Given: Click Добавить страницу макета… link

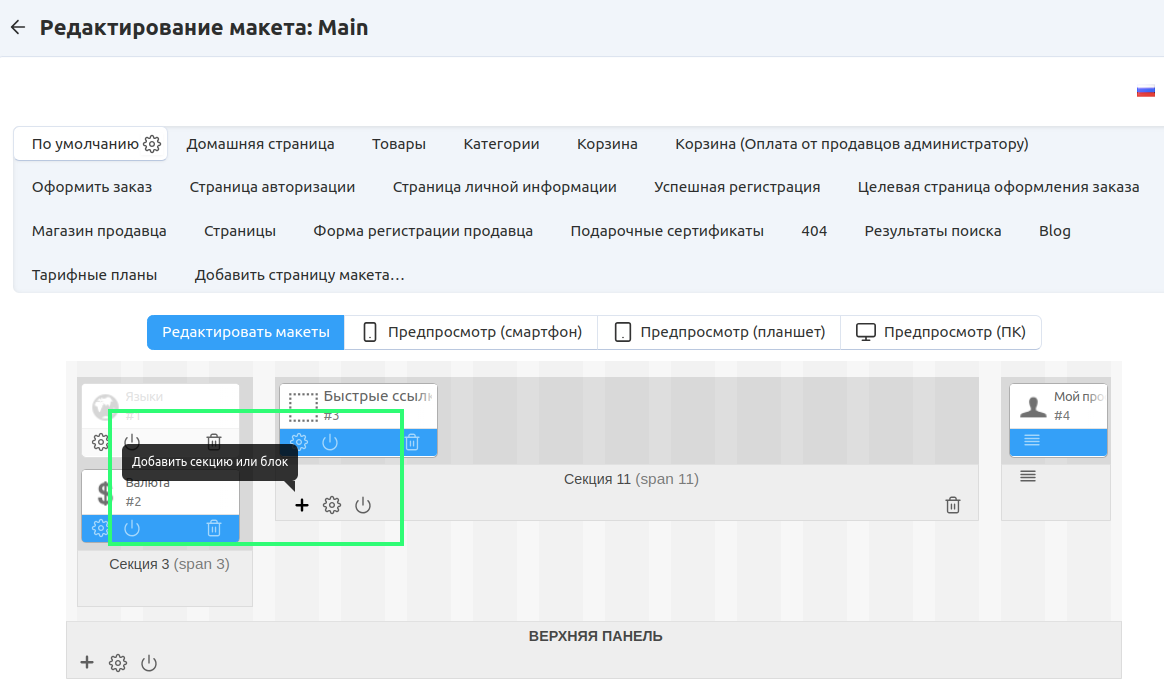Looking at the screenshot, I should click(299, 274).
